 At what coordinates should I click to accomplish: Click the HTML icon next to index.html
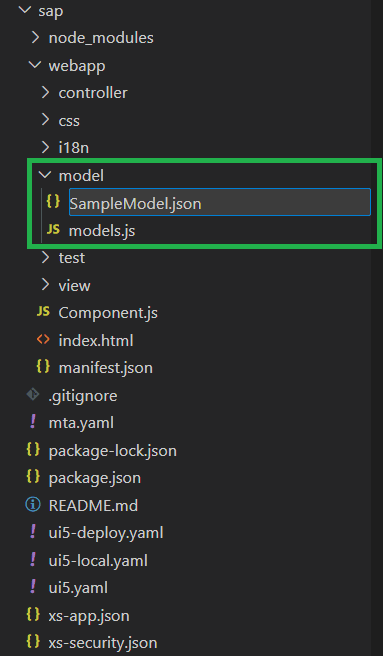pyautogui.click(x=43, y=339)
